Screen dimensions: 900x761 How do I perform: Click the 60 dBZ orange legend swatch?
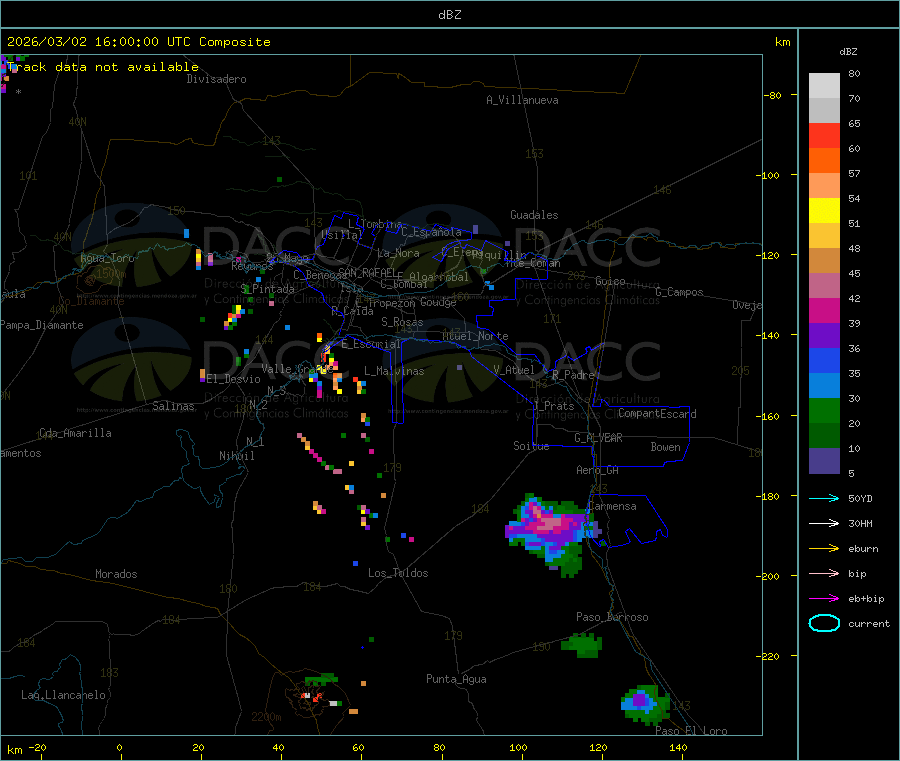[x=824, y=161]
